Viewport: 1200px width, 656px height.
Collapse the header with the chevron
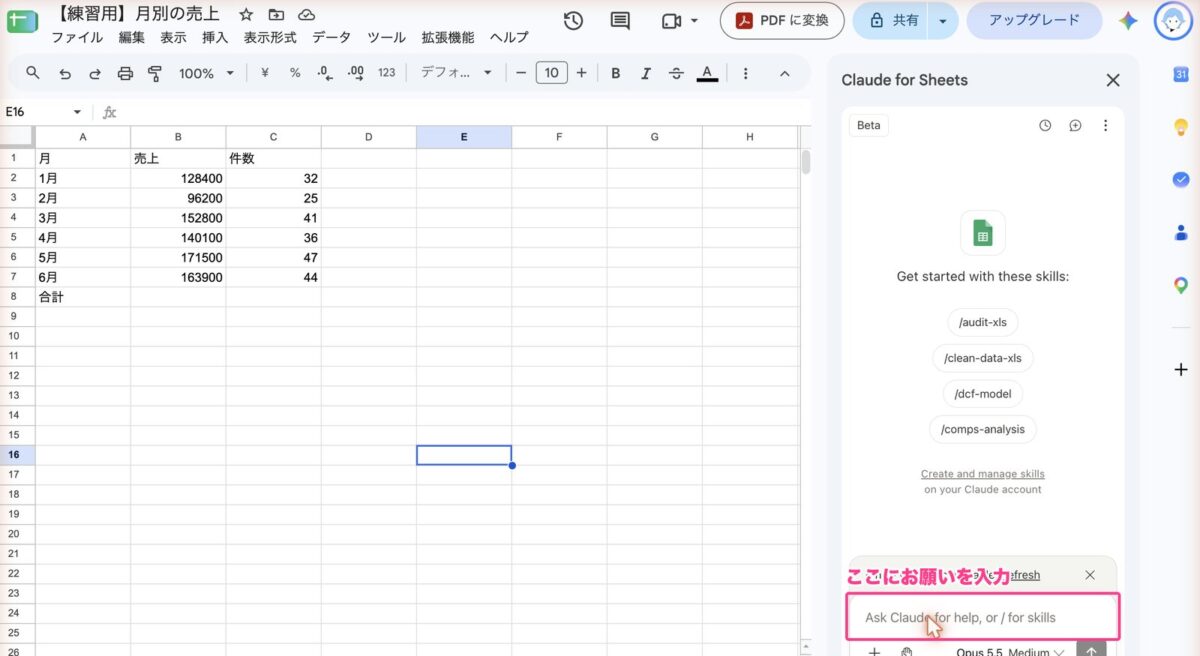(785, 73)
